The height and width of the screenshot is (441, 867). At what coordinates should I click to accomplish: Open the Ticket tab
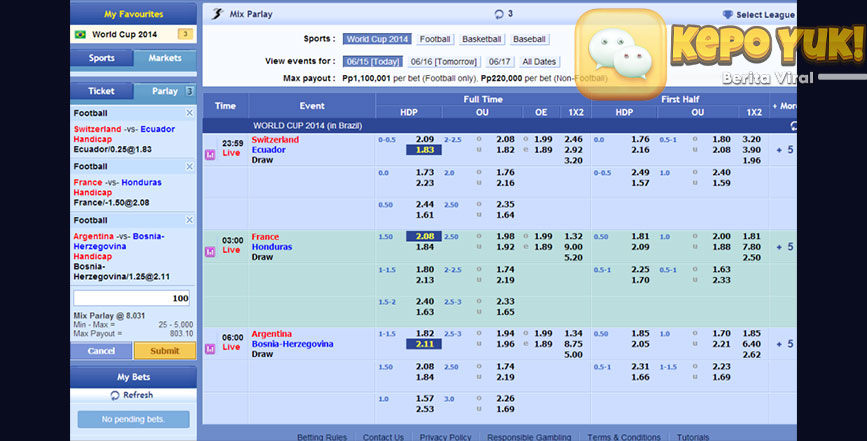click(102, 91)
